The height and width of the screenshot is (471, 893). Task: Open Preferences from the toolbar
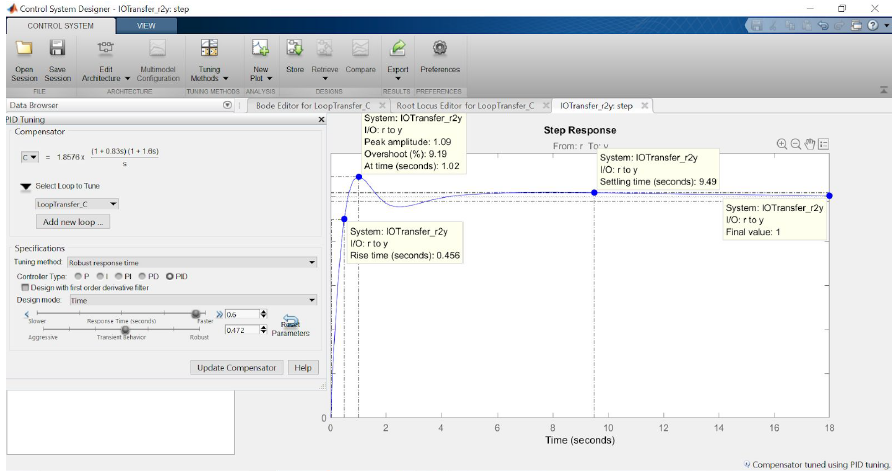point(439,49)
